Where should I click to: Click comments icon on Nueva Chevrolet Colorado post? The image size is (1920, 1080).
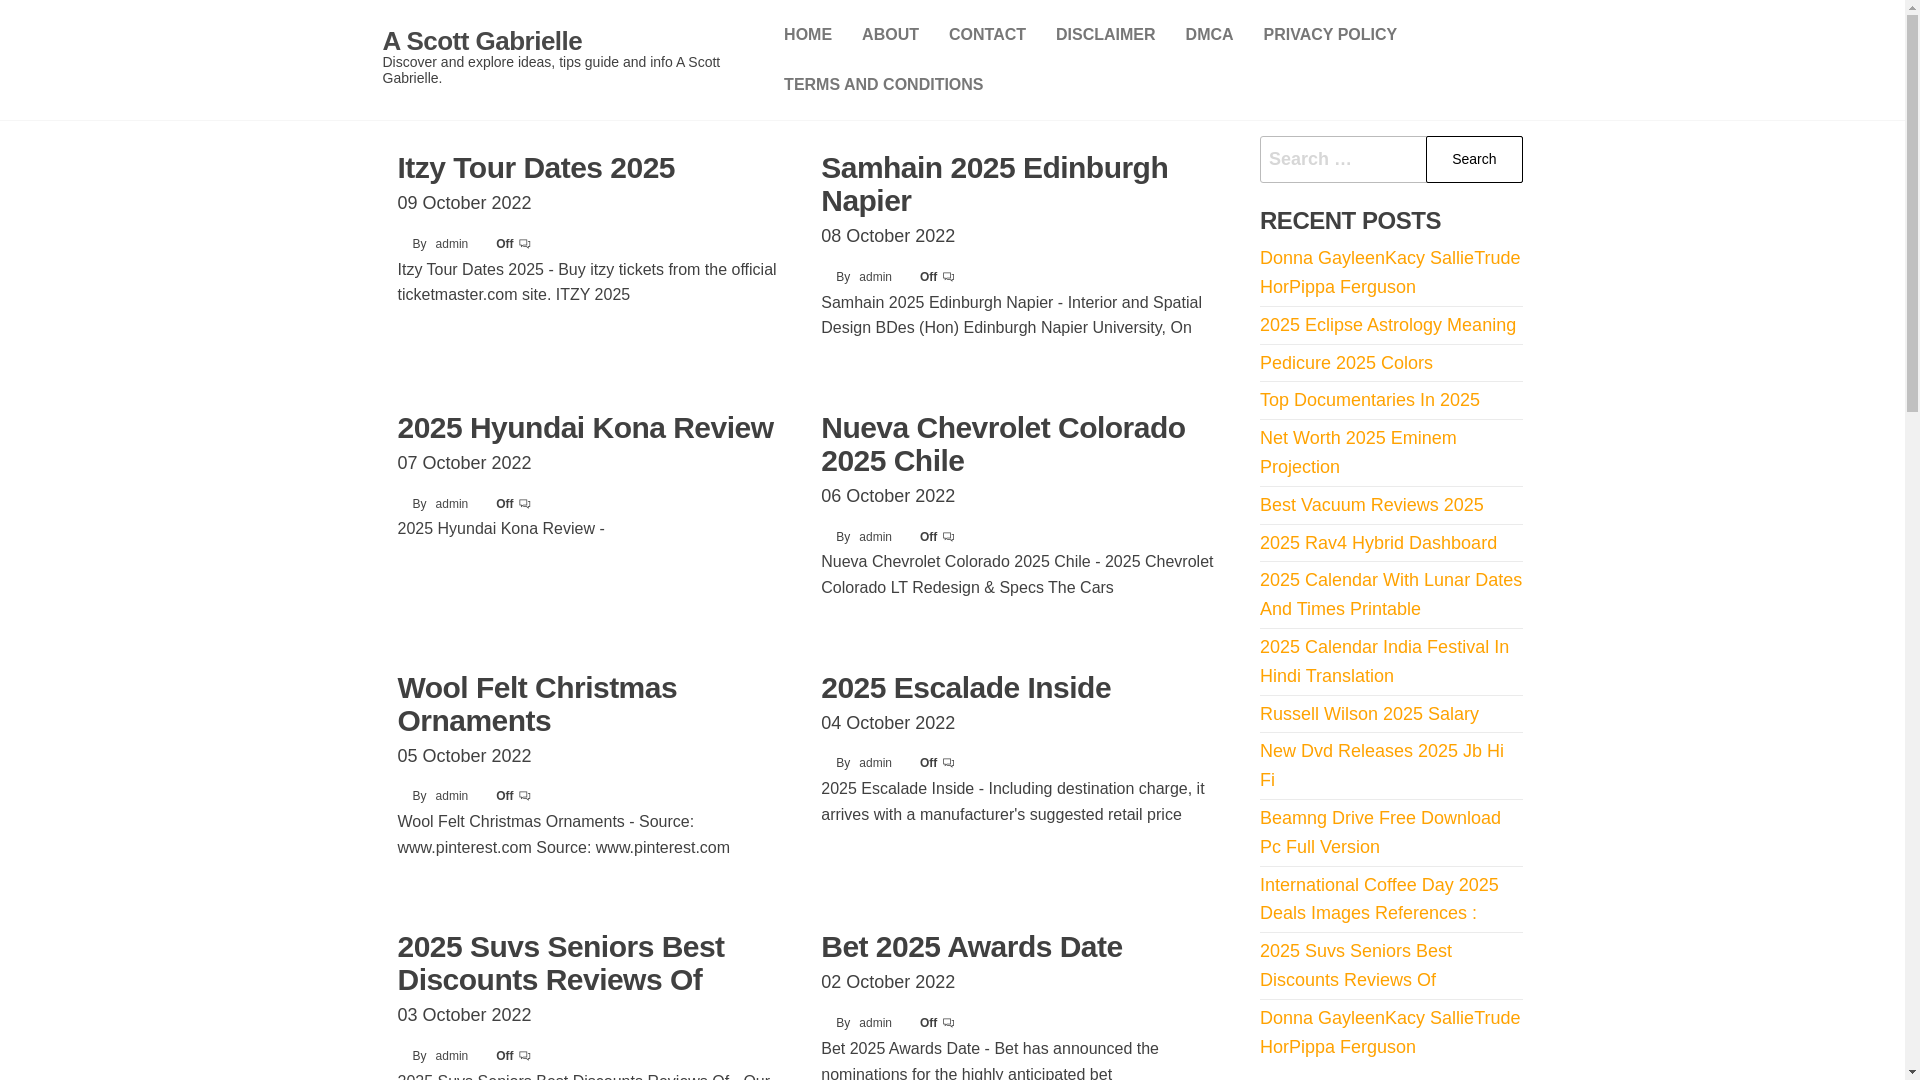coord(948,537)
